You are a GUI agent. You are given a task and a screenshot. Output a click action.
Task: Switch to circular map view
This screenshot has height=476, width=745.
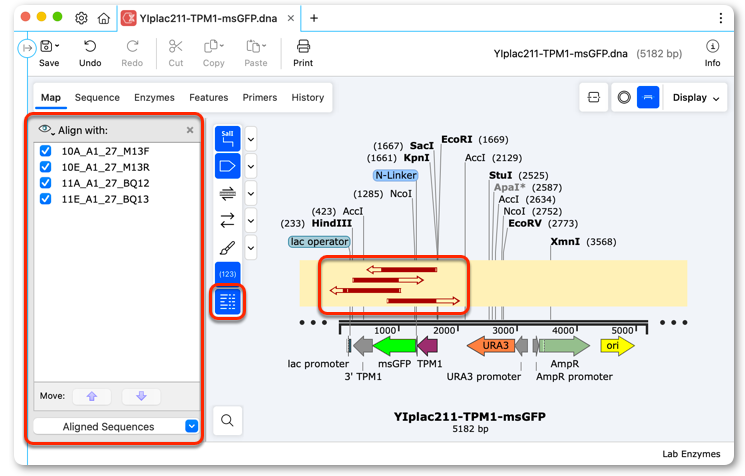point(624,97)
